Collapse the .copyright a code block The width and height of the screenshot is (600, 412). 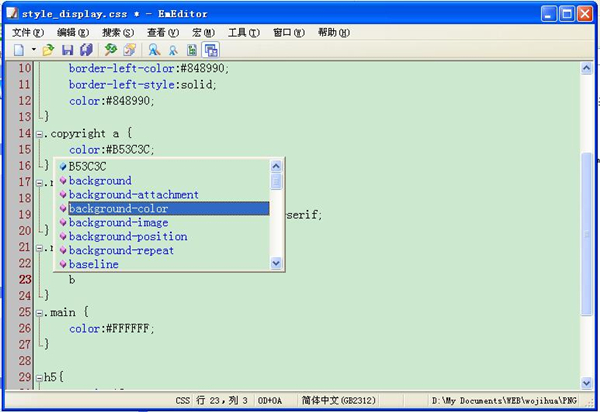[38, 134]
